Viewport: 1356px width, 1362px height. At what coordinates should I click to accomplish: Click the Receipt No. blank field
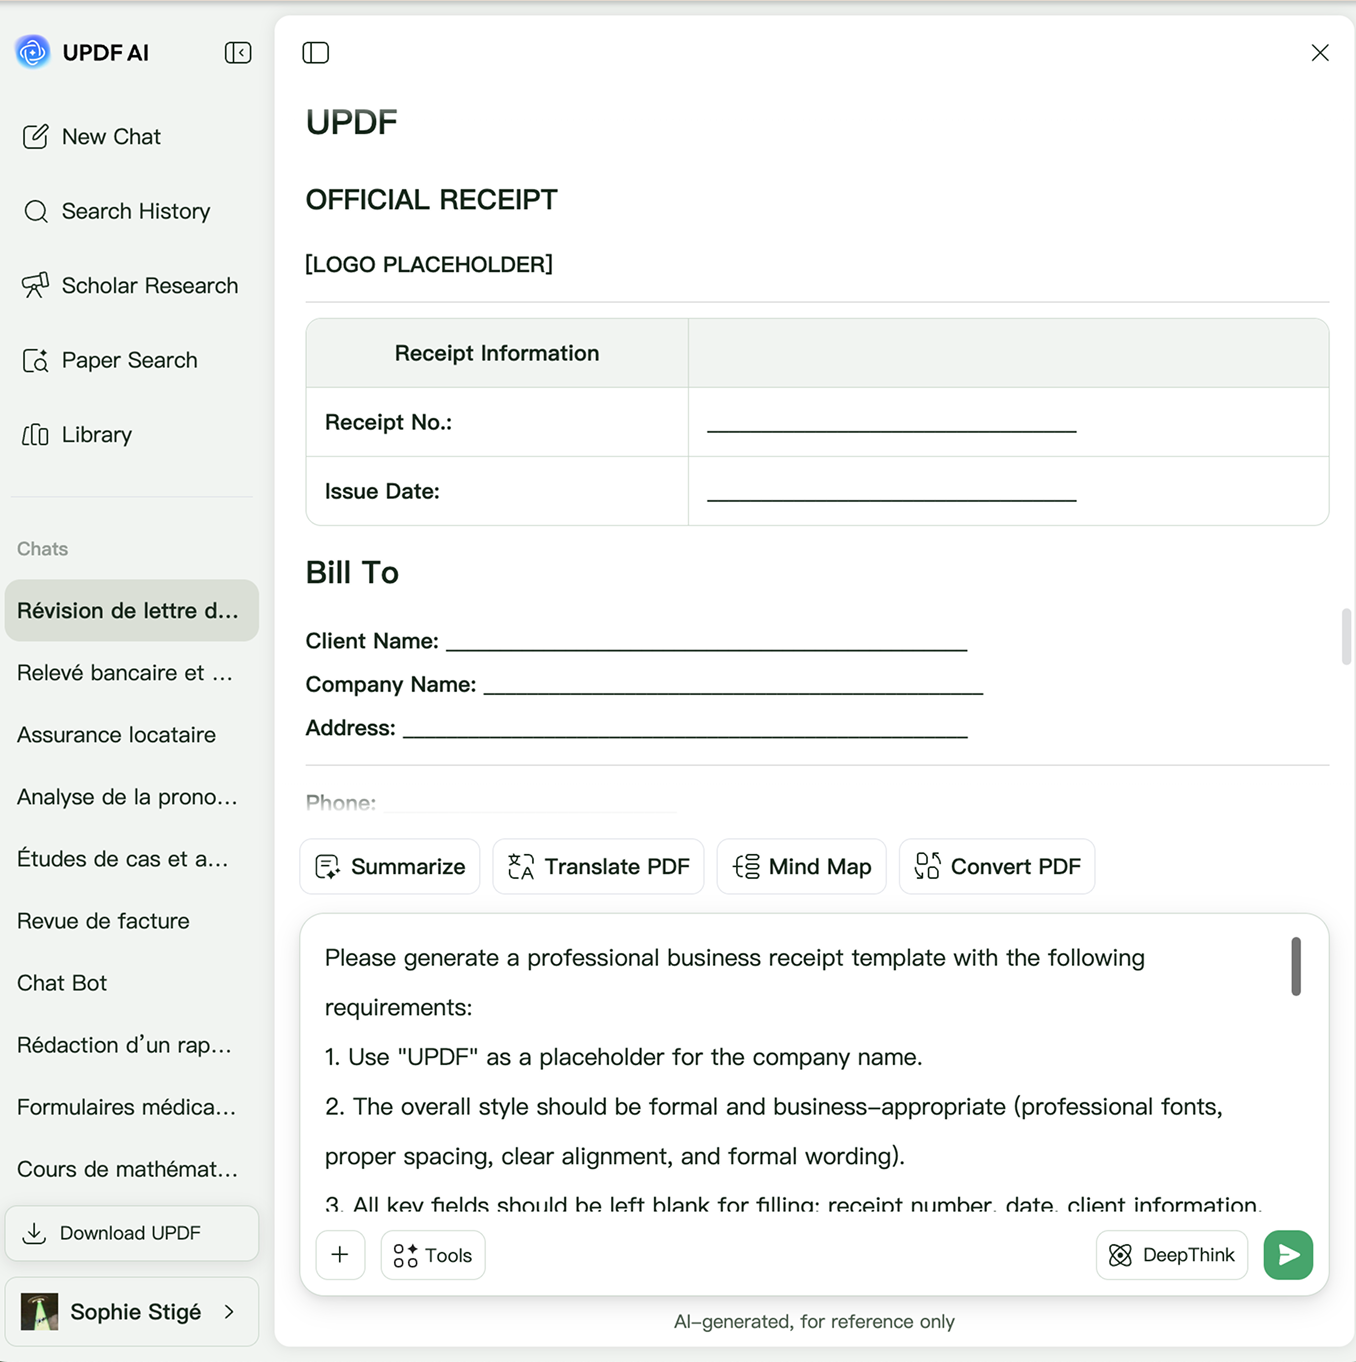pos(892,422)
